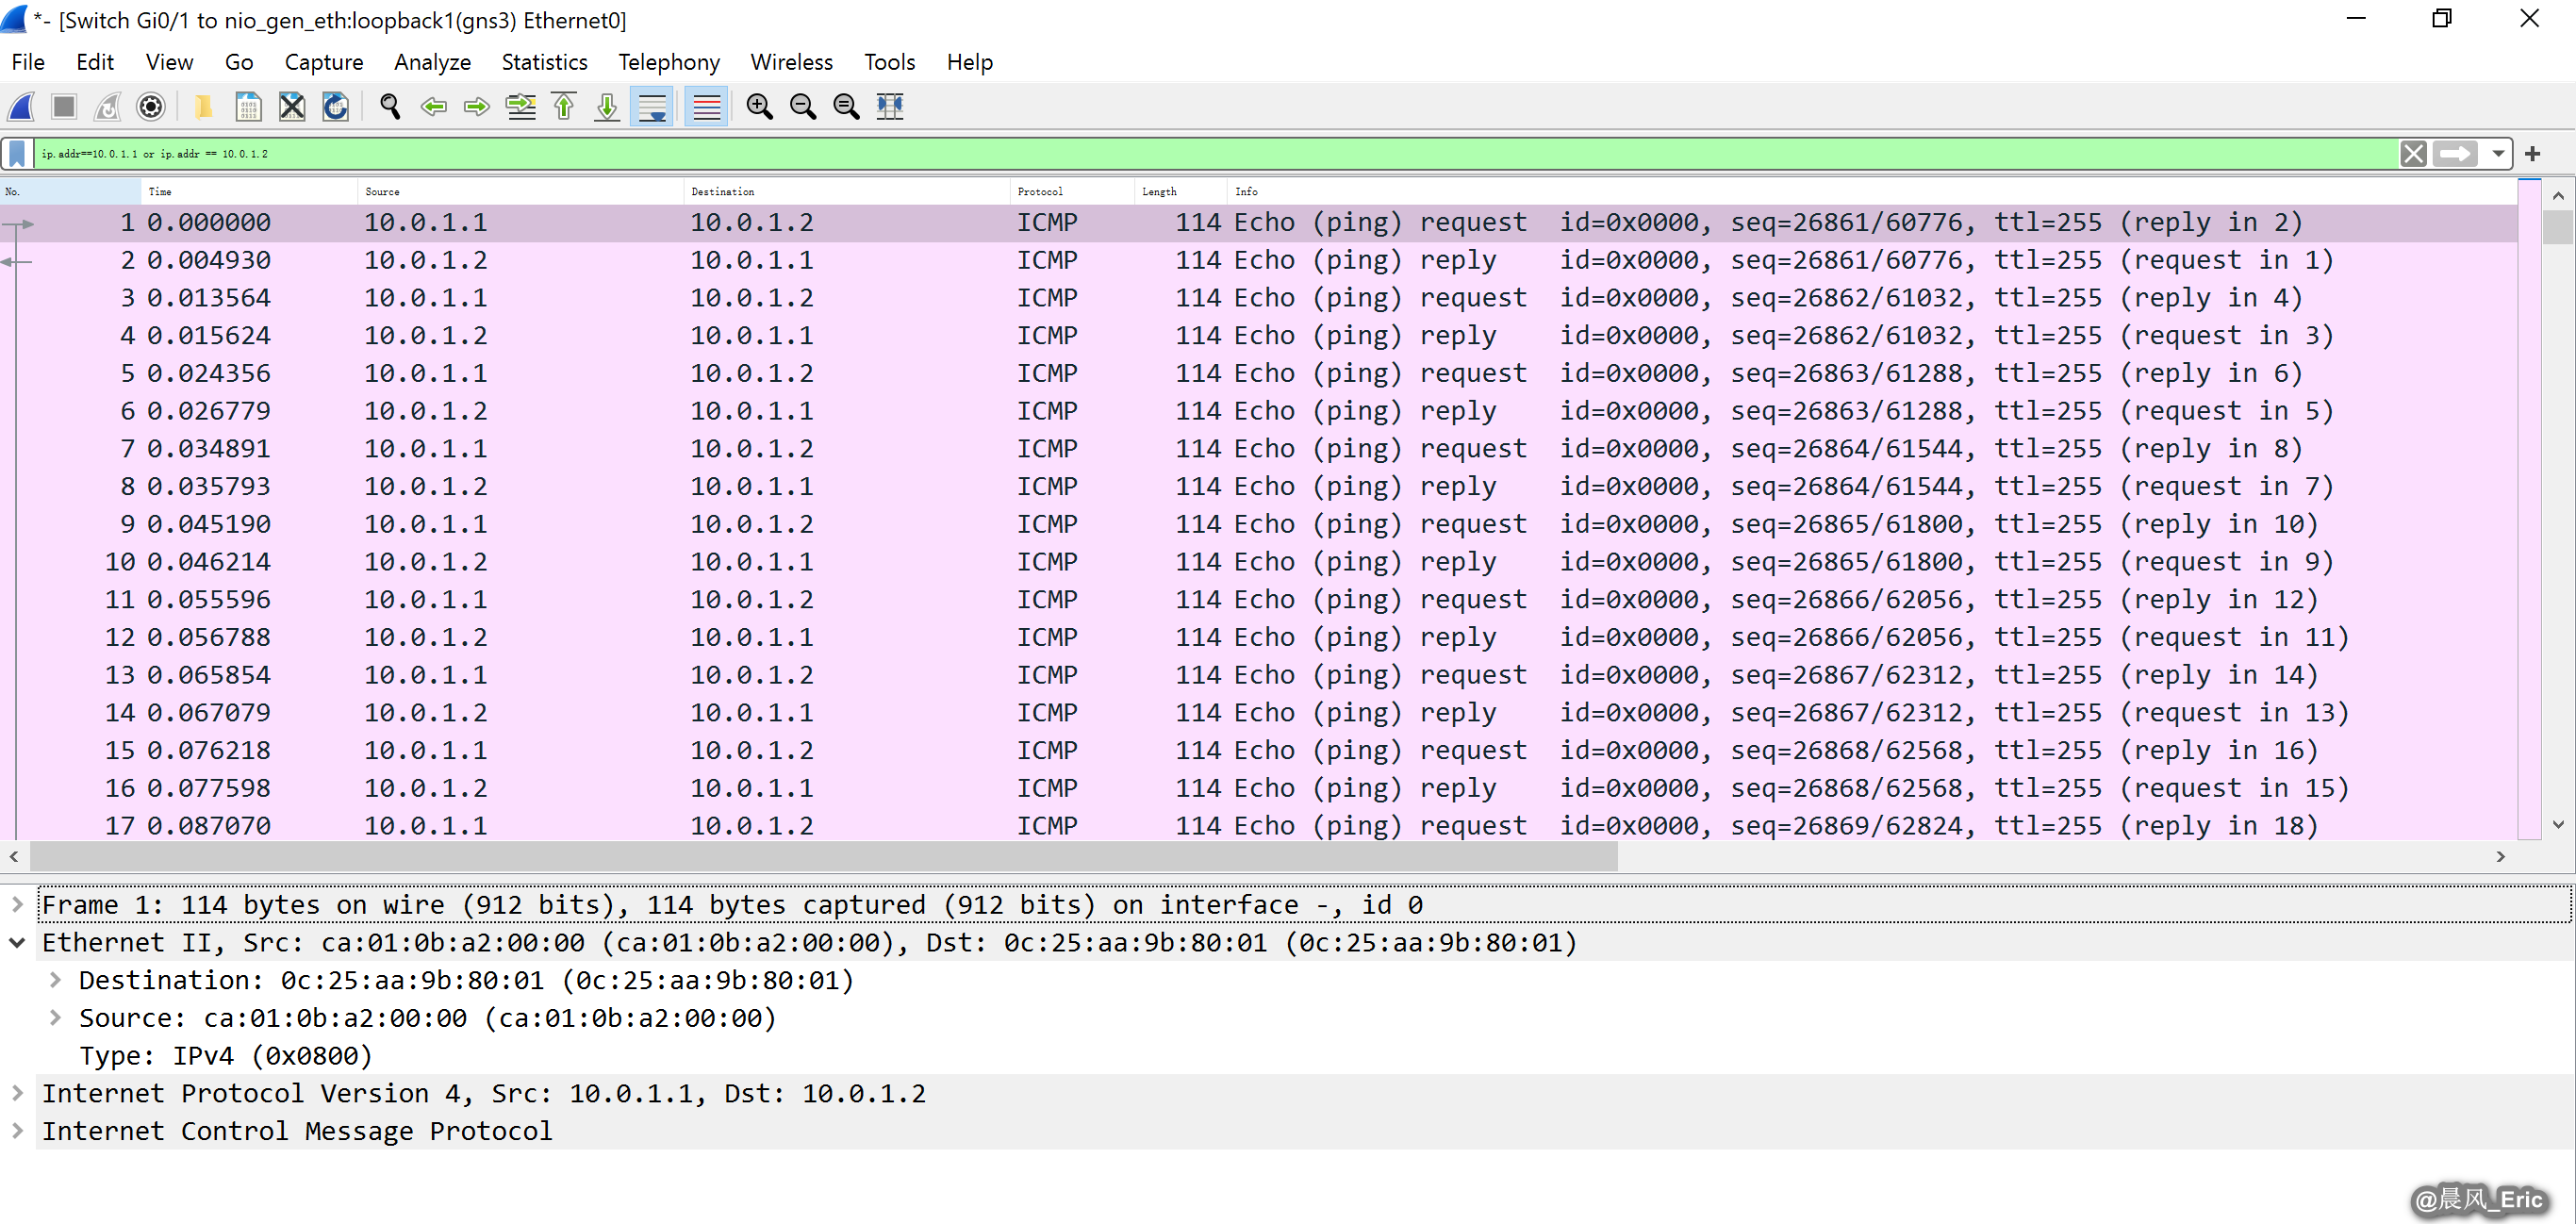The height and width of the screenshot is (1224, 2576).
Task: Select packet 16 at time 0.077598
Action: point(1258,788)
